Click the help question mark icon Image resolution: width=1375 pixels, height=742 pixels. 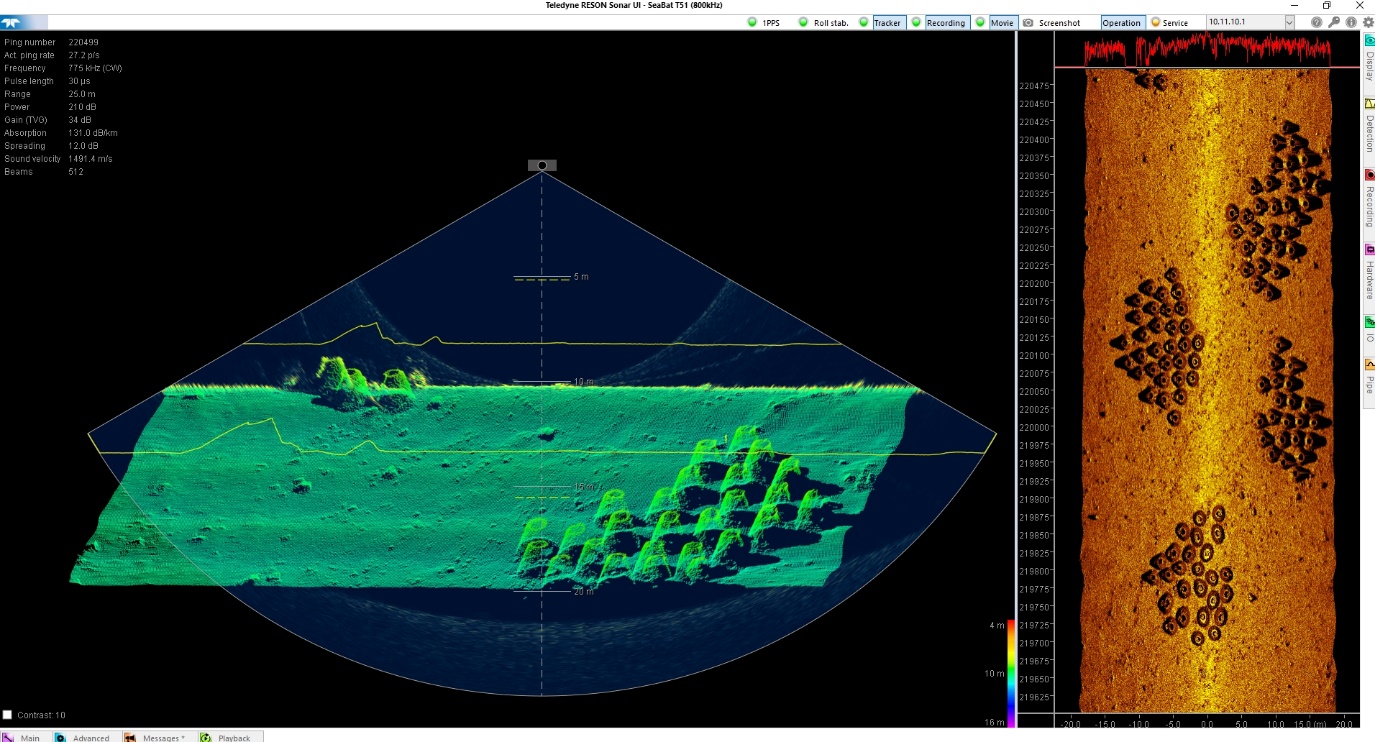tap(1316, 22)
